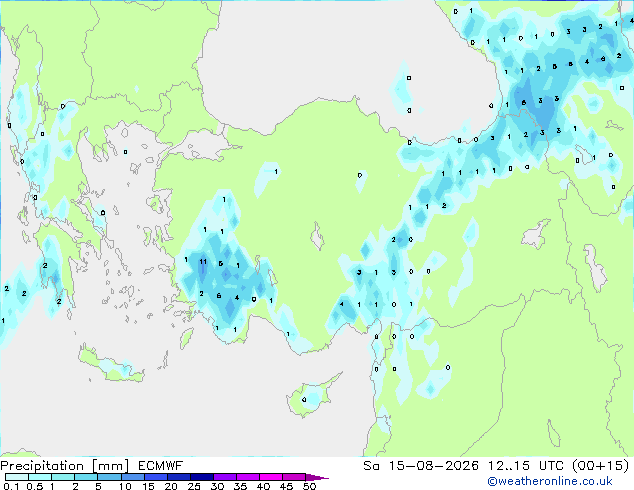Click the 35–40 mm magenta-purple swatch
Screen dimensions: 634x490
tap(248, 477)
